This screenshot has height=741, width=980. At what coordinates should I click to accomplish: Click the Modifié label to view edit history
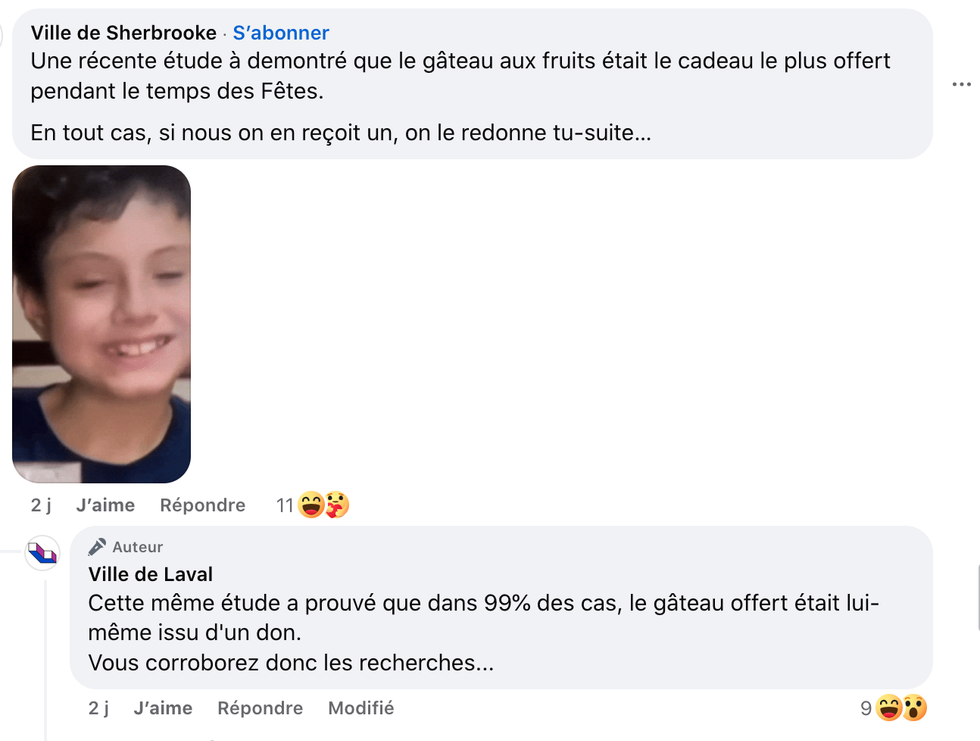tap(361, 708)
